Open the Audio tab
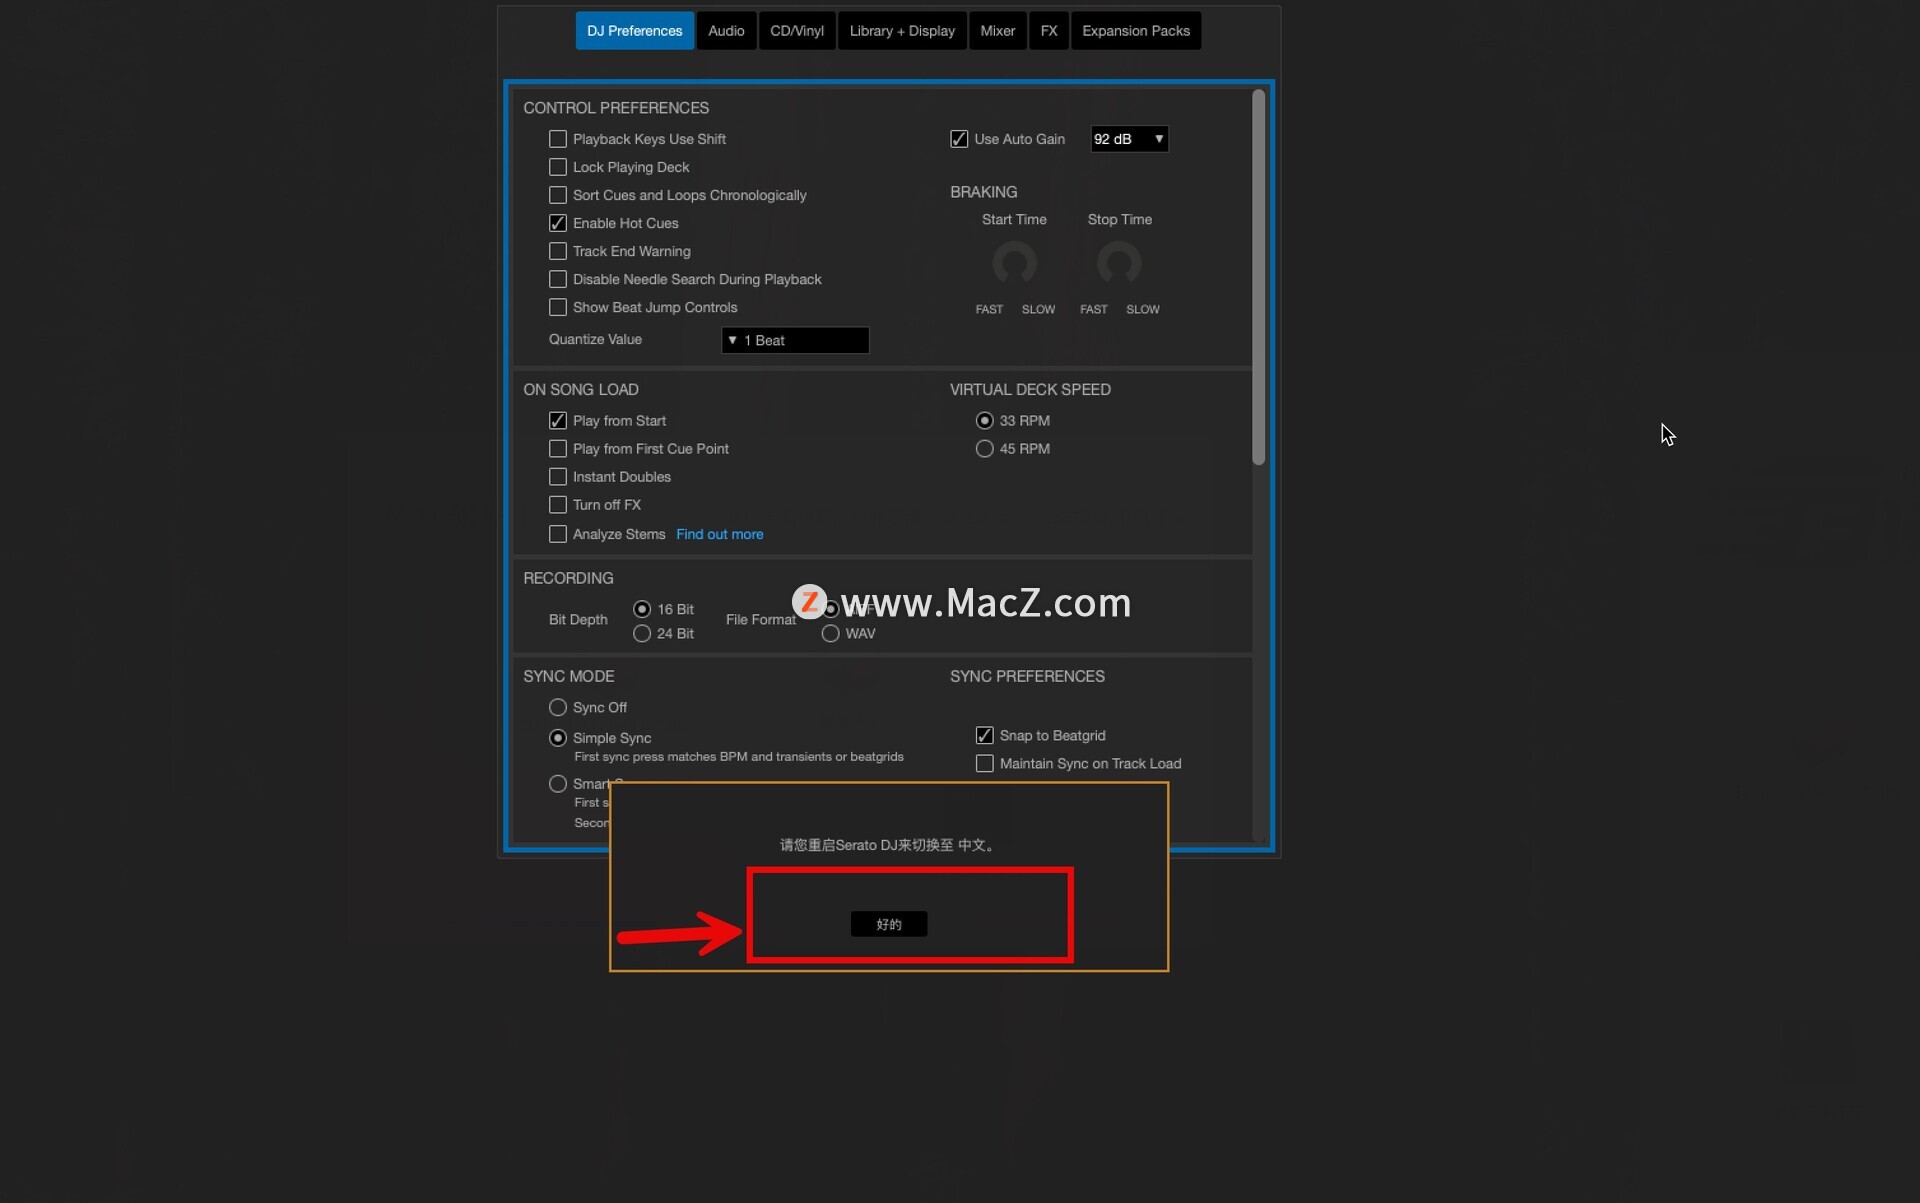1920x1203 pixels. coord(726,31)
